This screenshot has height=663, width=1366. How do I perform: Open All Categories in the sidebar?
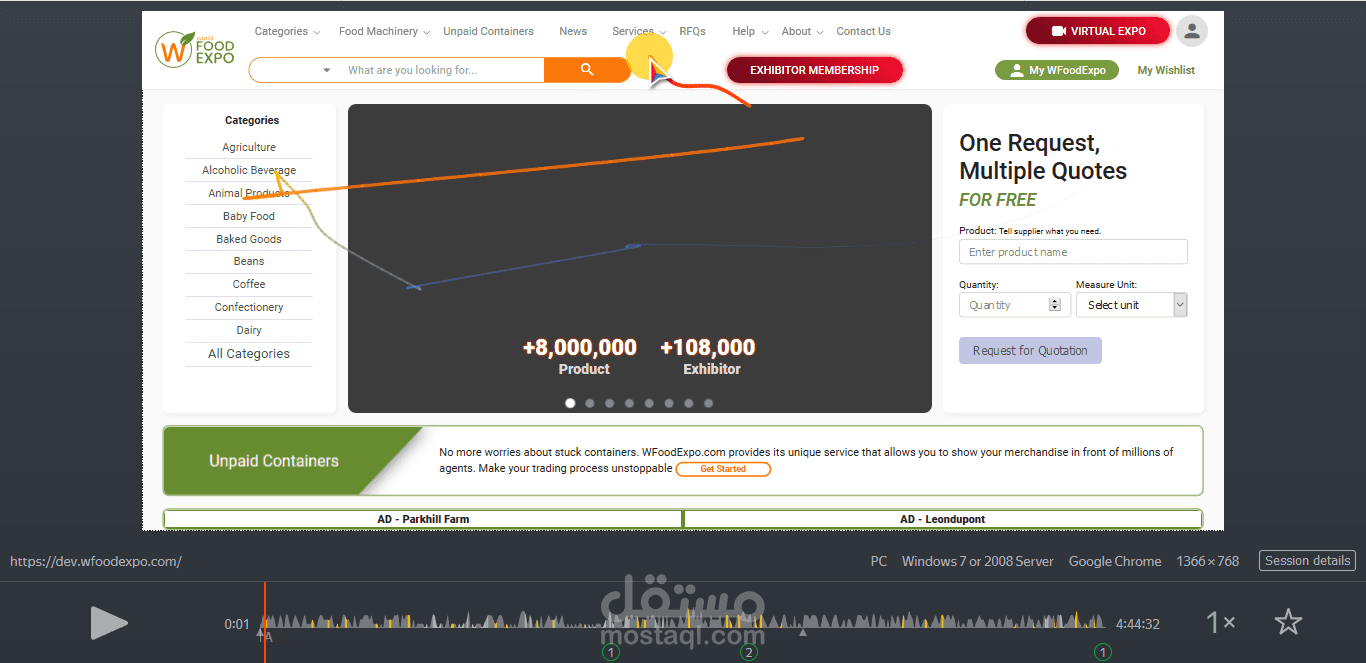click(x=249, y=354)
